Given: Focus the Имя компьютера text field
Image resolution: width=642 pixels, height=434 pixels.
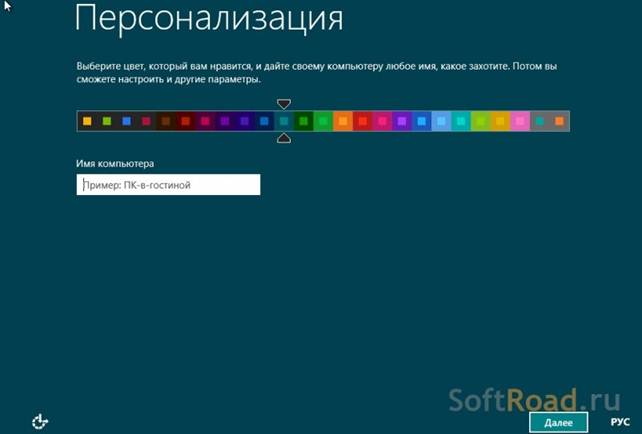Looking at the screenshot, I should (168, 185).
